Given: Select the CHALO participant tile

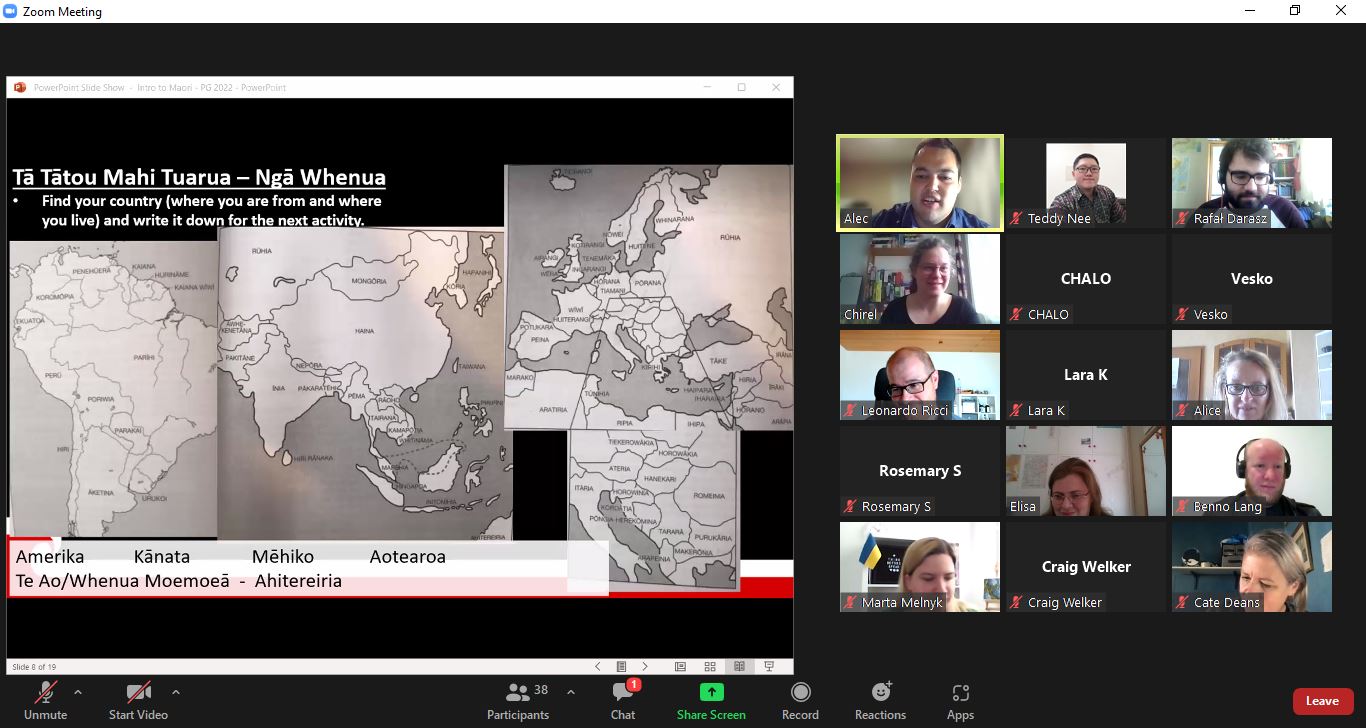Looking at the screenshot, I should point(1086,279).
